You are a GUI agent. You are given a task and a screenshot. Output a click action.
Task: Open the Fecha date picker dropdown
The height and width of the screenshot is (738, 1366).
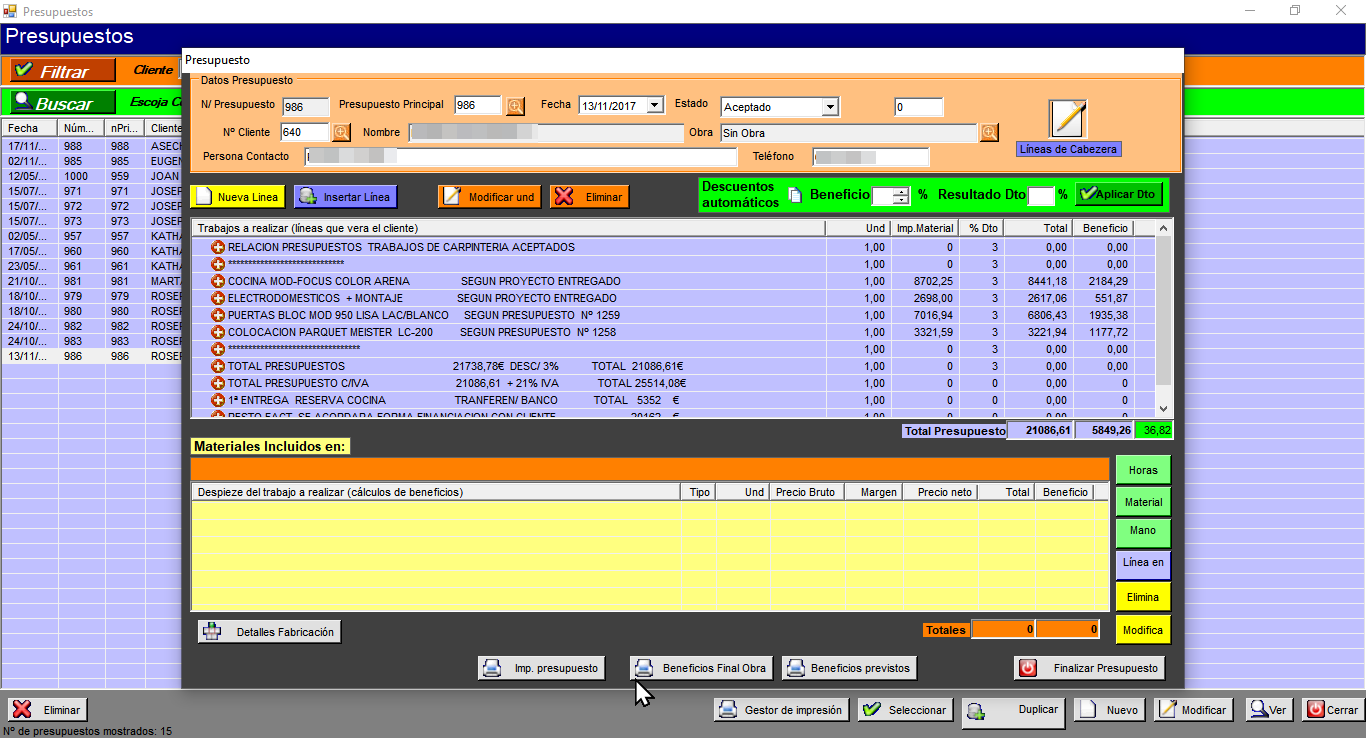pyautogui.click(x=654, y=105)
